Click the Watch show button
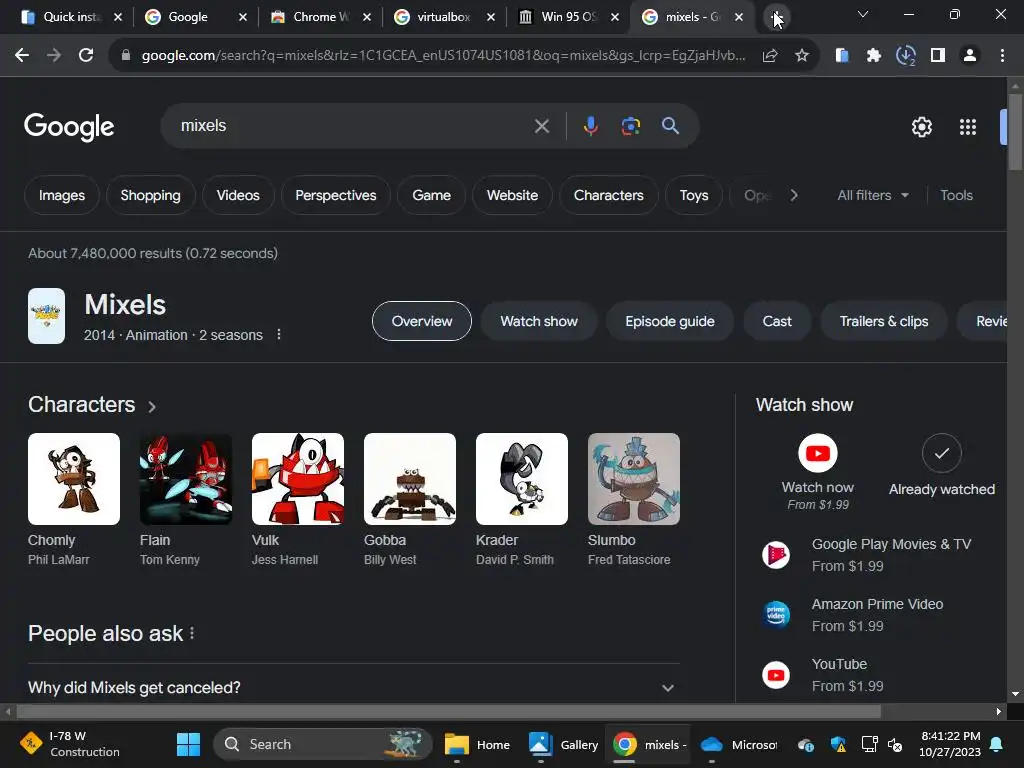 539,321
